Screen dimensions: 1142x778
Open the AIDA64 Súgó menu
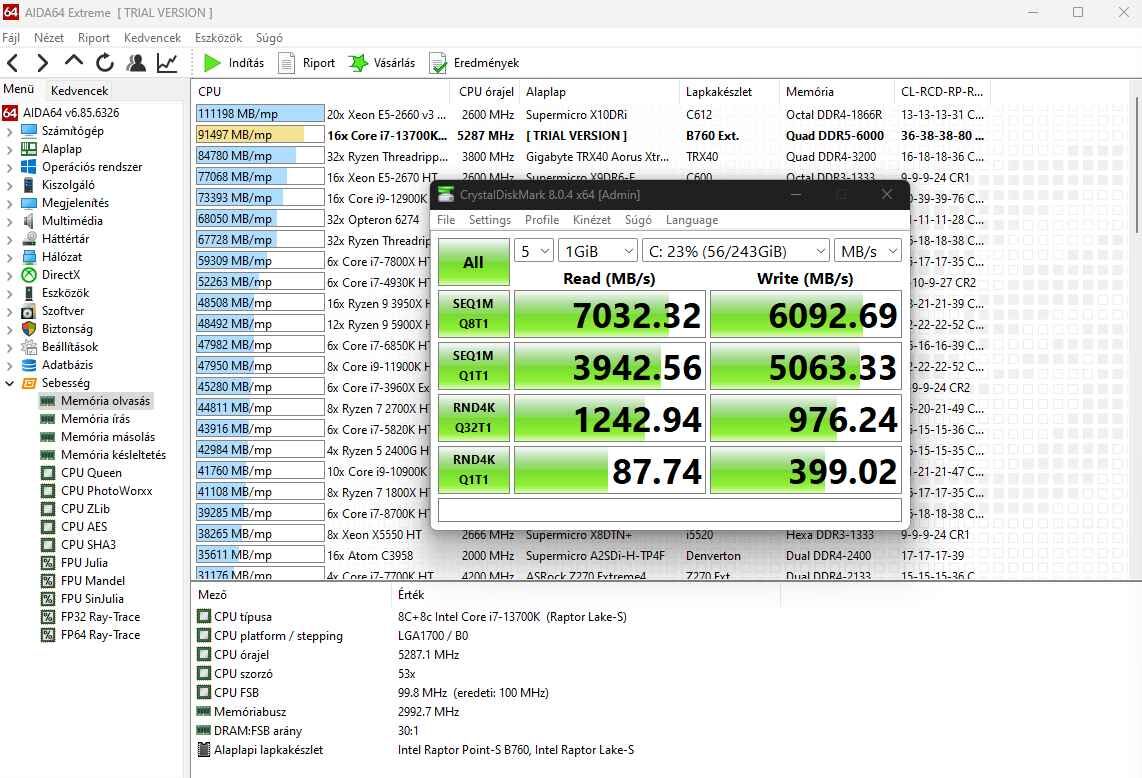click(x=269, y=38)
